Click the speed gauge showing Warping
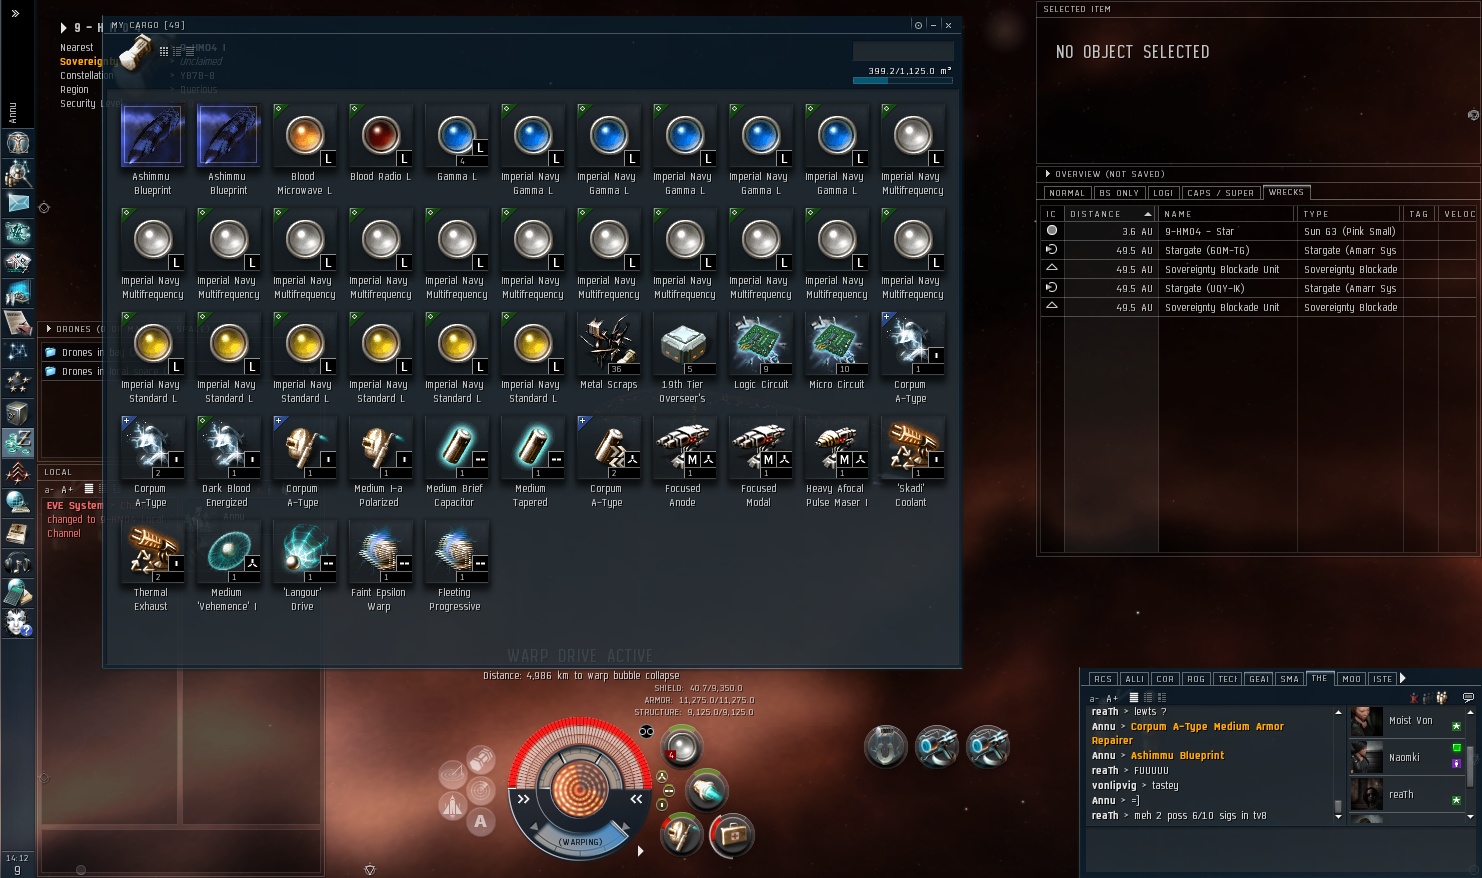Screen dimensions: 1482x878 tap(581, 841)
